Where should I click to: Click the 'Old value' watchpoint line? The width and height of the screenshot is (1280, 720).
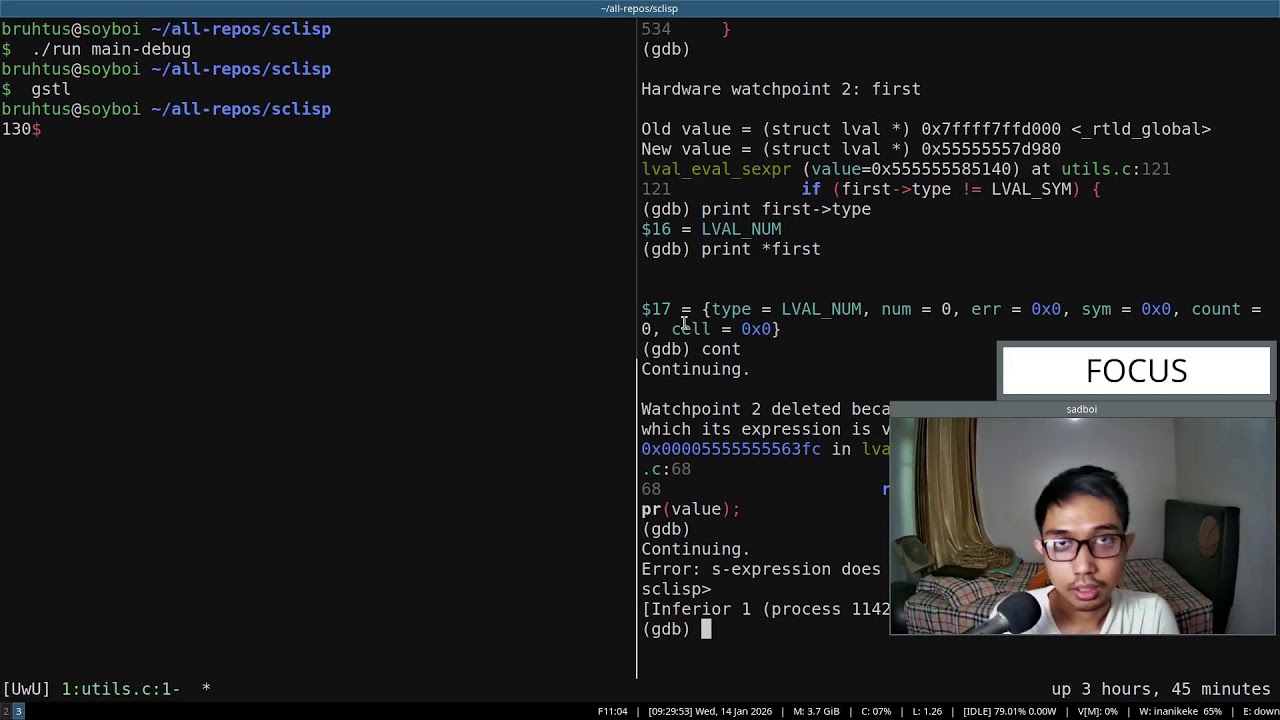point(926,129)
